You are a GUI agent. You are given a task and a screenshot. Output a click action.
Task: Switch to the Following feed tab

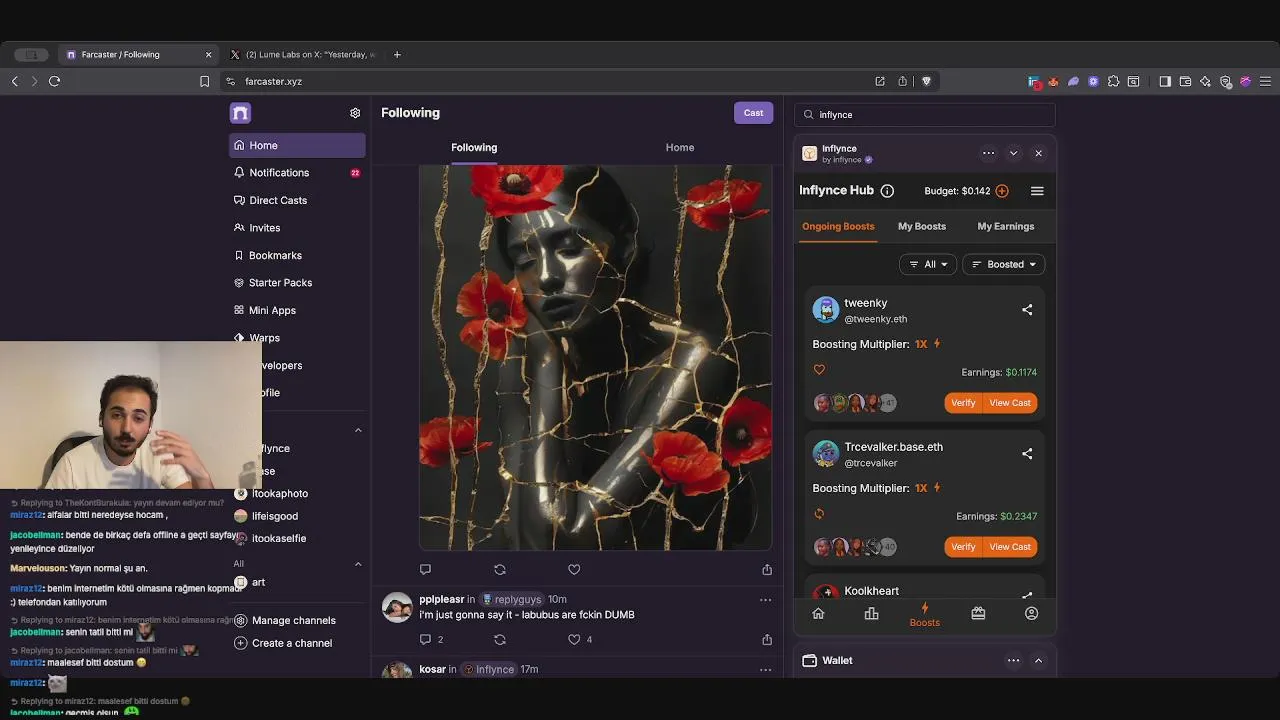474,147
